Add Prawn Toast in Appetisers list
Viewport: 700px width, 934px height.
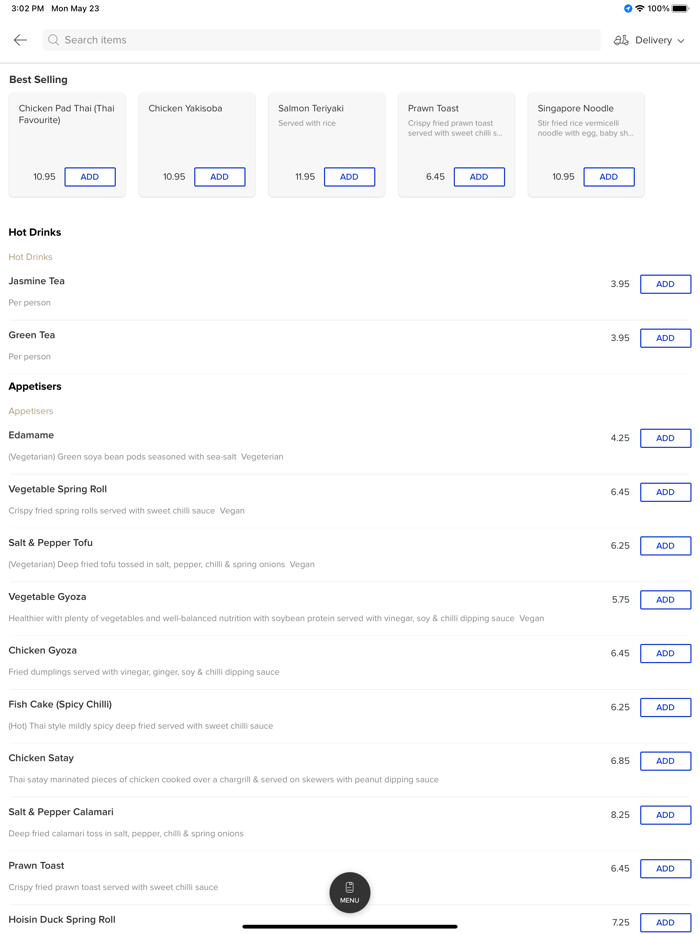(x=665, y=868)
